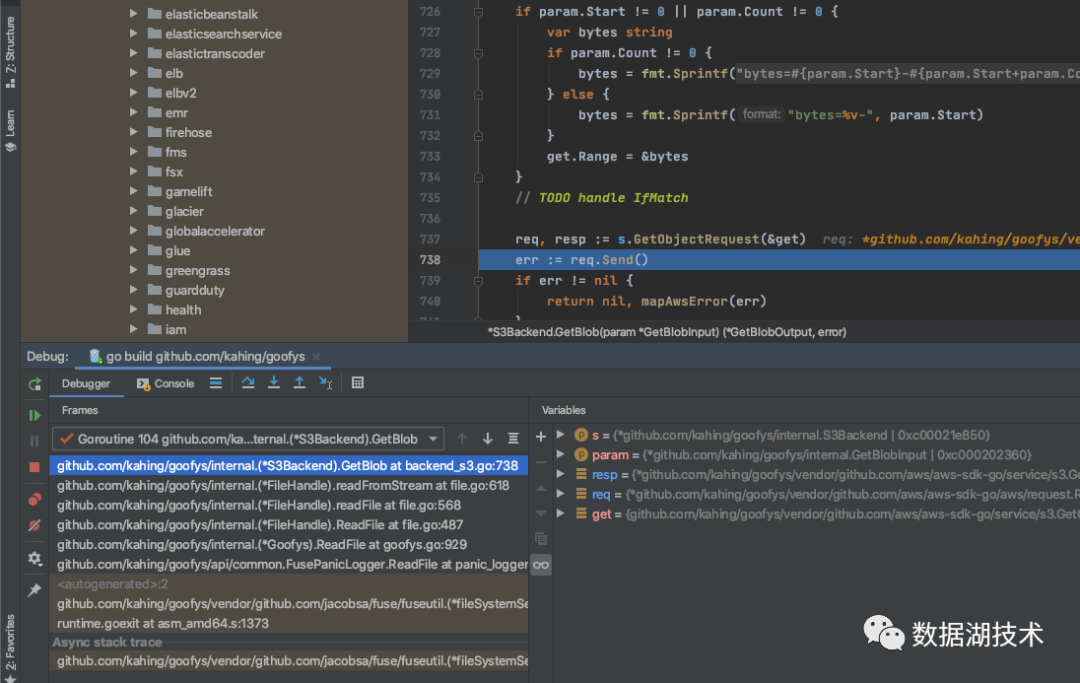
Task: Switch to Debugger tab
Action: pyautogui.click(x=86, y=383)
